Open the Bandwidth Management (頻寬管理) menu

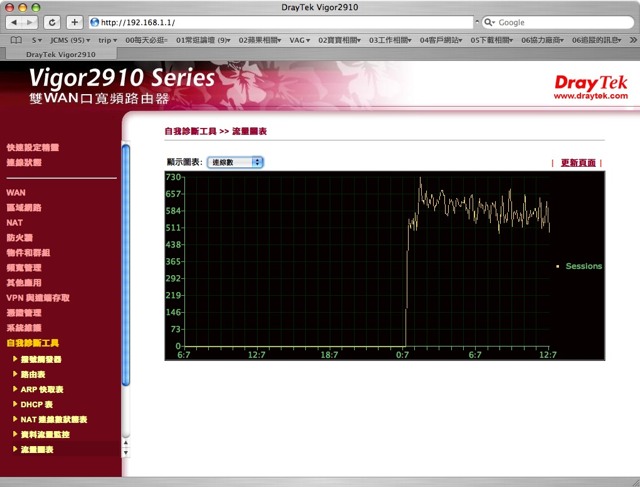click(x=24, y=268)
